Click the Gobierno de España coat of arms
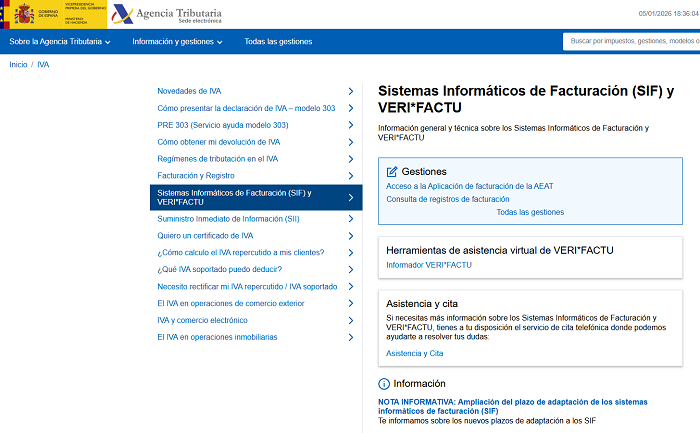The image size is (700, 433). click(x=24, y=14)
